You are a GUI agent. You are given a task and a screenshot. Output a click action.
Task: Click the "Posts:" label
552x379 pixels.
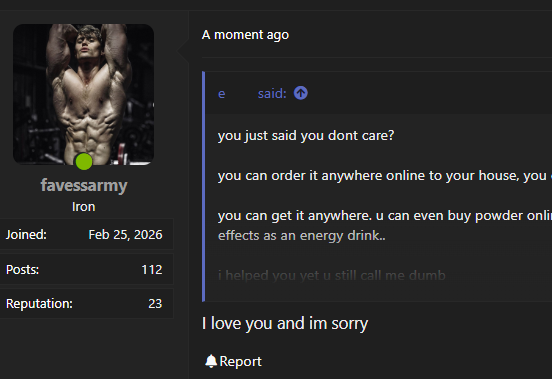[x=22, y=270]
